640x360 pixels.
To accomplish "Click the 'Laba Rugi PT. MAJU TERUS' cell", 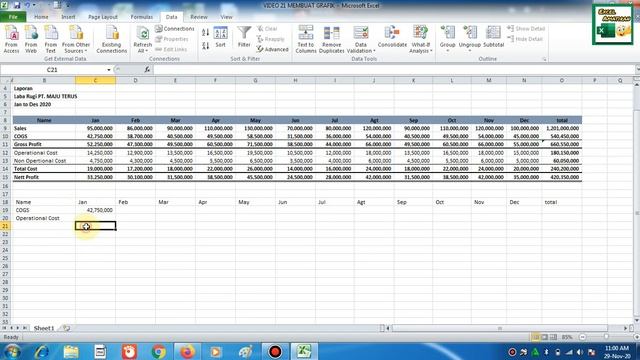I will pyautogui.click(x=45, y=96).
